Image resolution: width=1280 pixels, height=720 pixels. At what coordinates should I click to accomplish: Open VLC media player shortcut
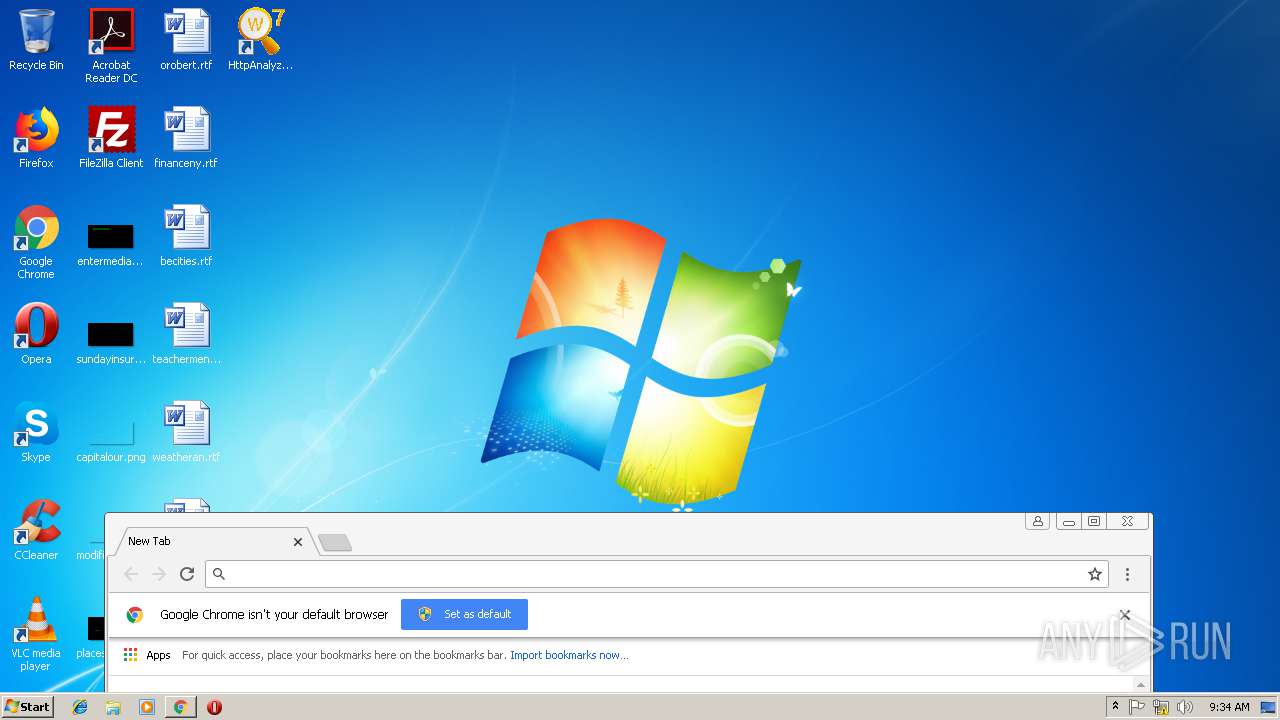pos(36,635)
